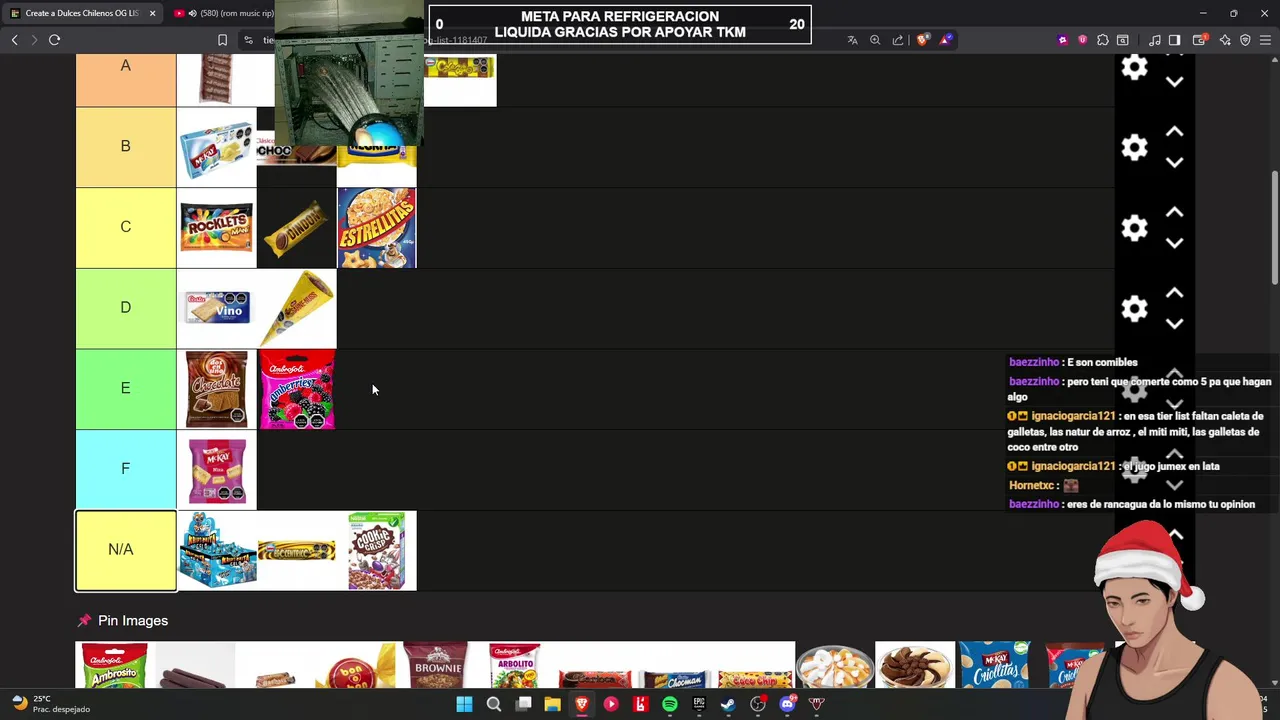Open settings gear for tier C
The width and height of the screenshot is (1280, 720).
(x=1134, y=228)
